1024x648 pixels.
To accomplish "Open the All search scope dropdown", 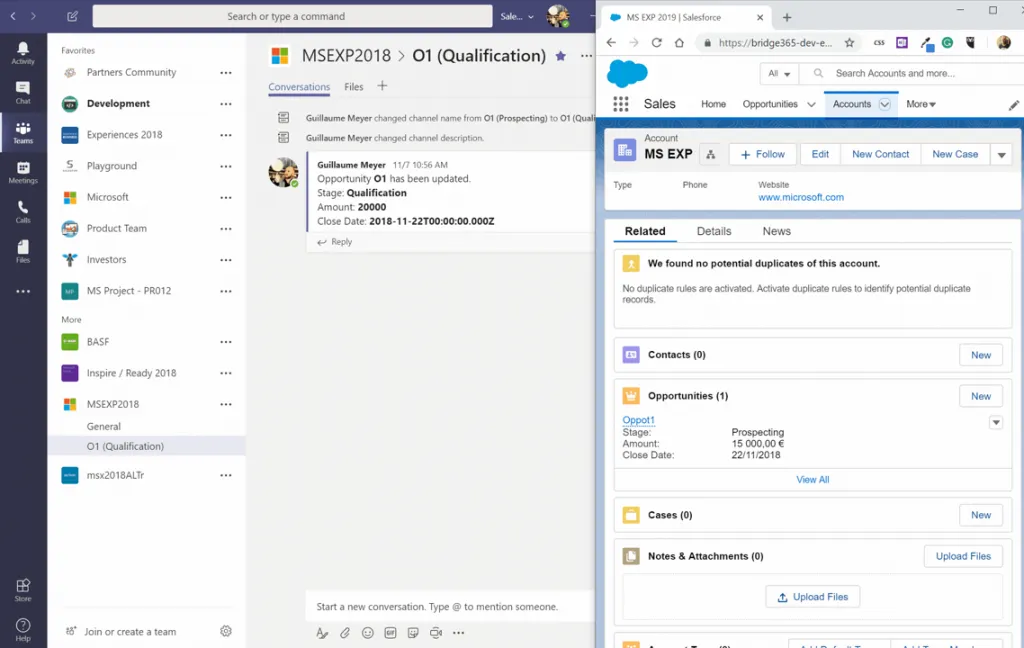I will pyautogui.click(x=779, y=73).
